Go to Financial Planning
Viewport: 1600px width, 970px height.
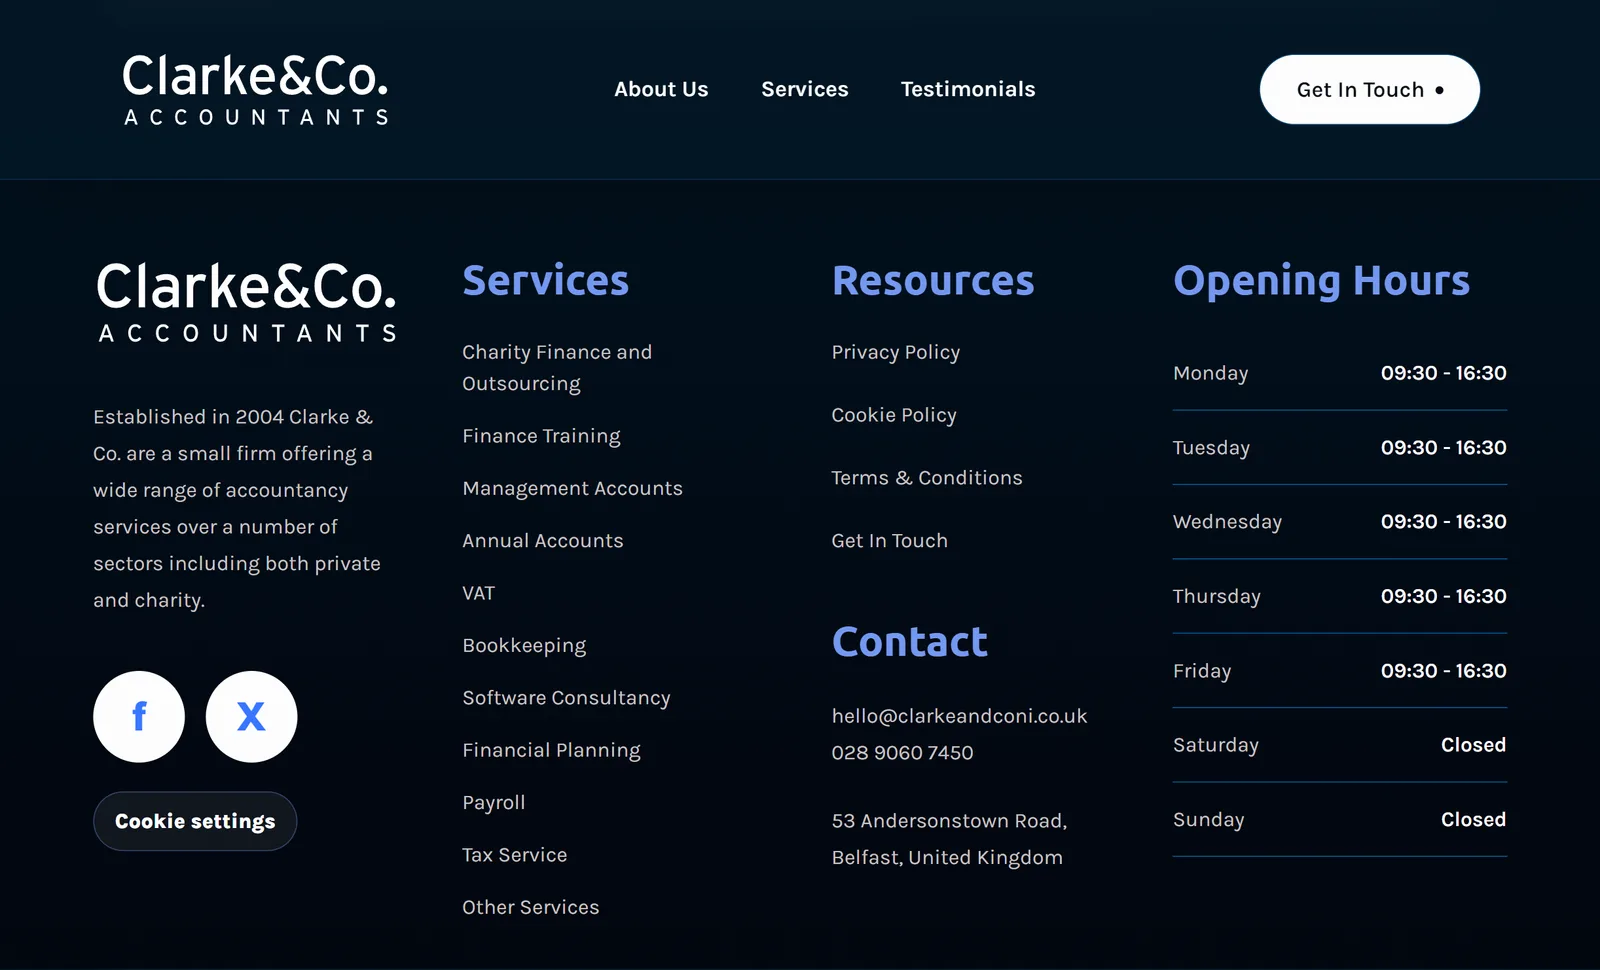pyautogui.click(x=551, y=750)
